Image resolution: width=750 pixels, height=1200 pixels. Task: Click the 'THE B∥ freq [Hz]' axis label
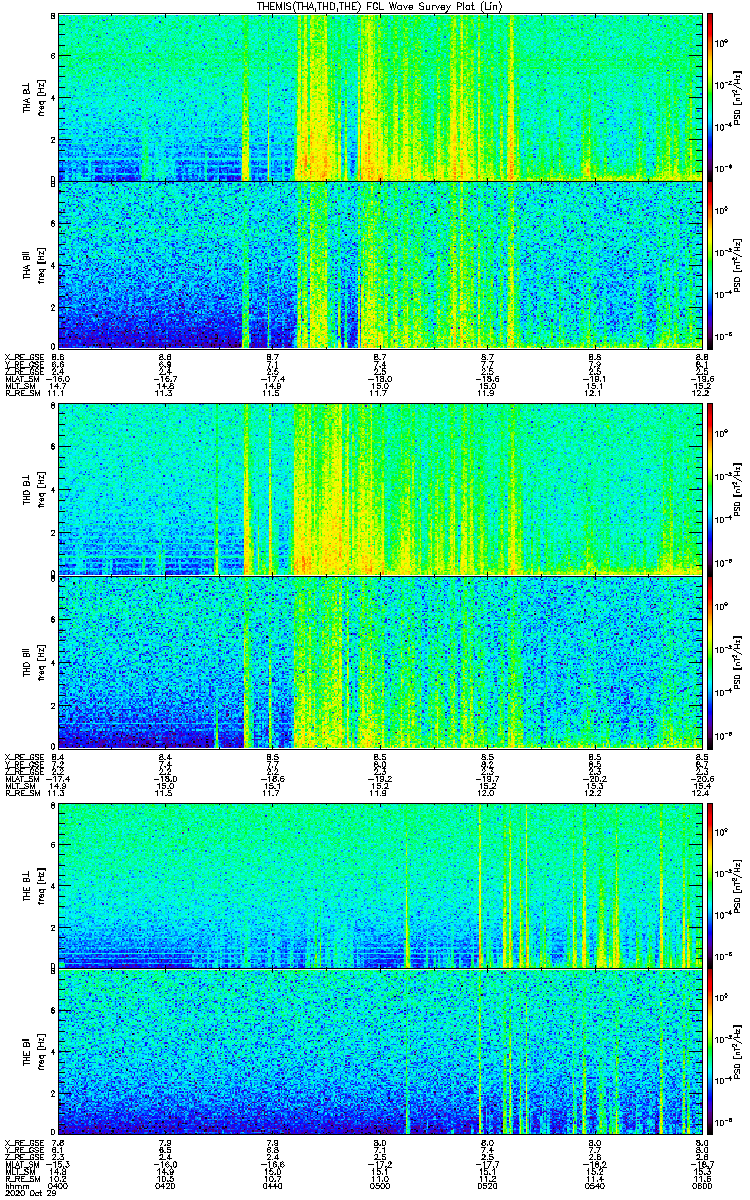33,1050
